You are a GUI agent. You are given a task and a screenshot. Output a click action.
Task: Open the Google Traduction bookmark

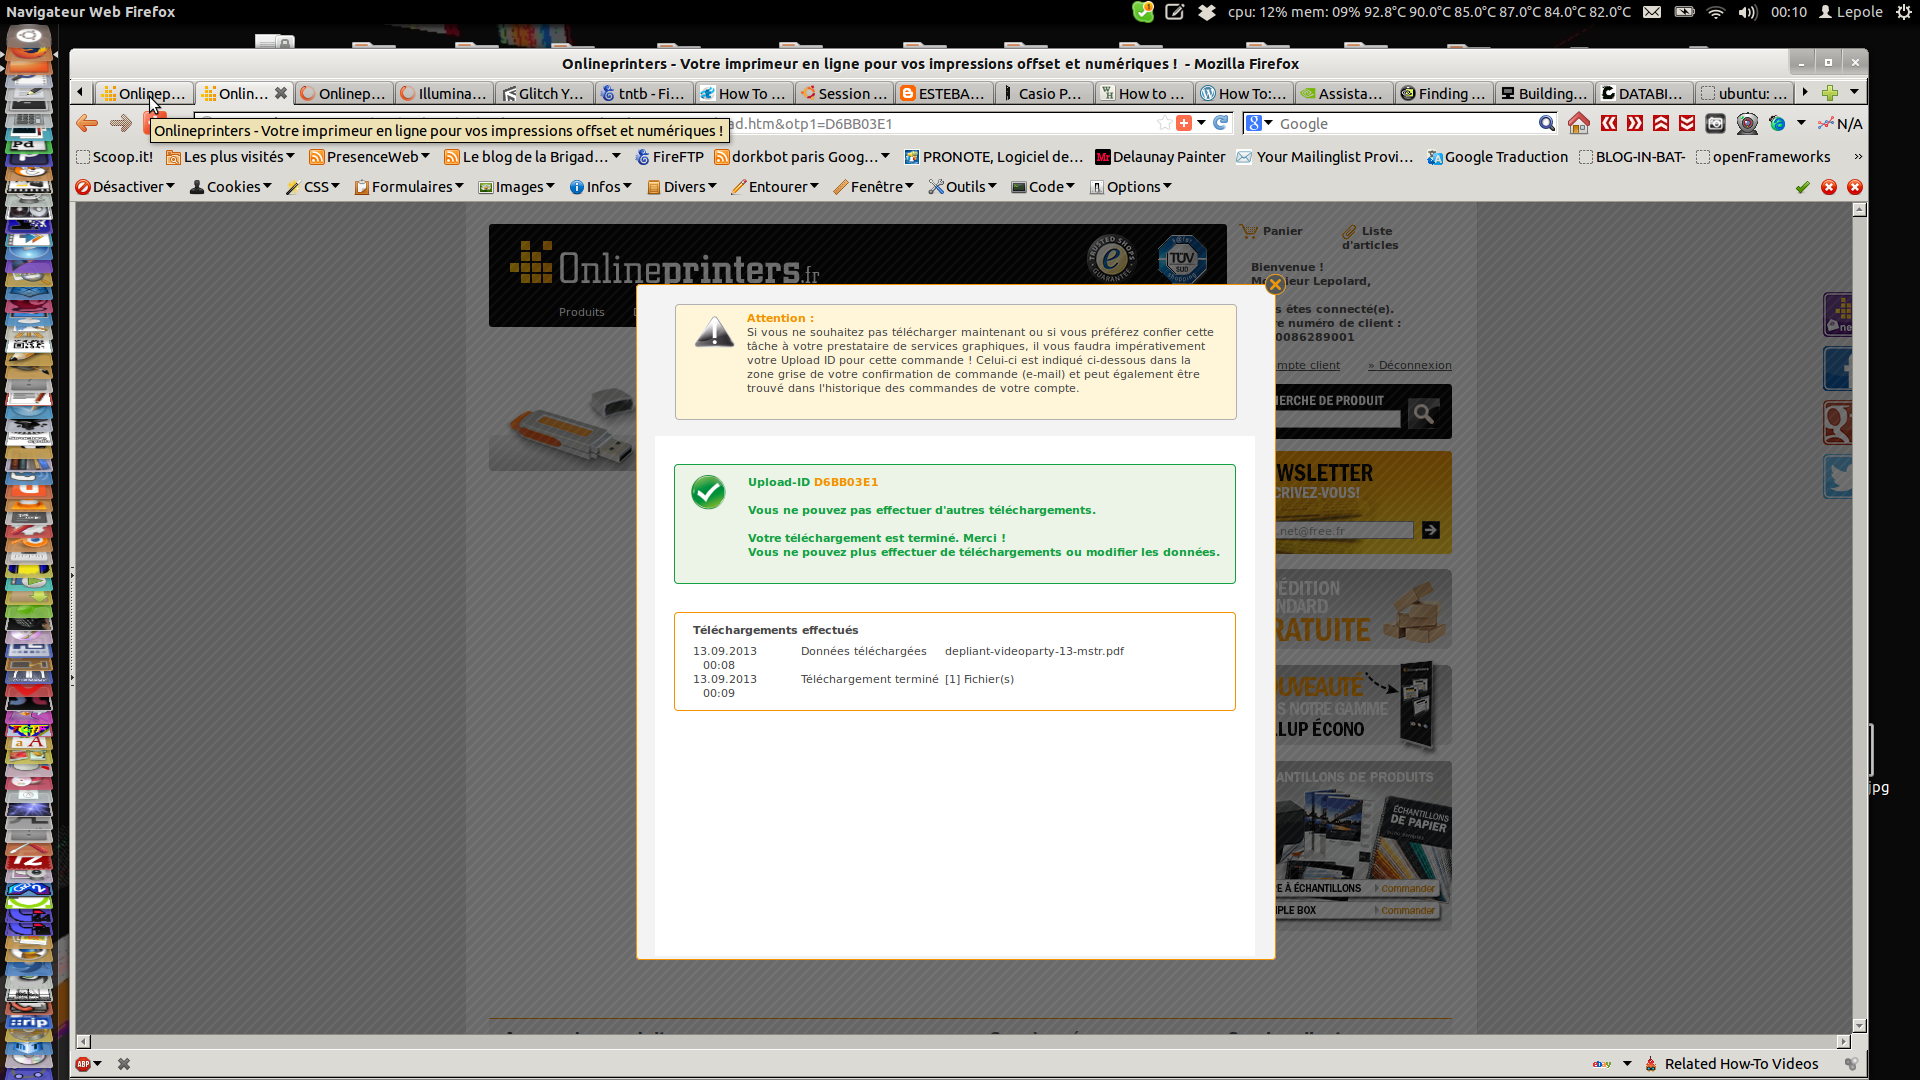point(1497,157)
